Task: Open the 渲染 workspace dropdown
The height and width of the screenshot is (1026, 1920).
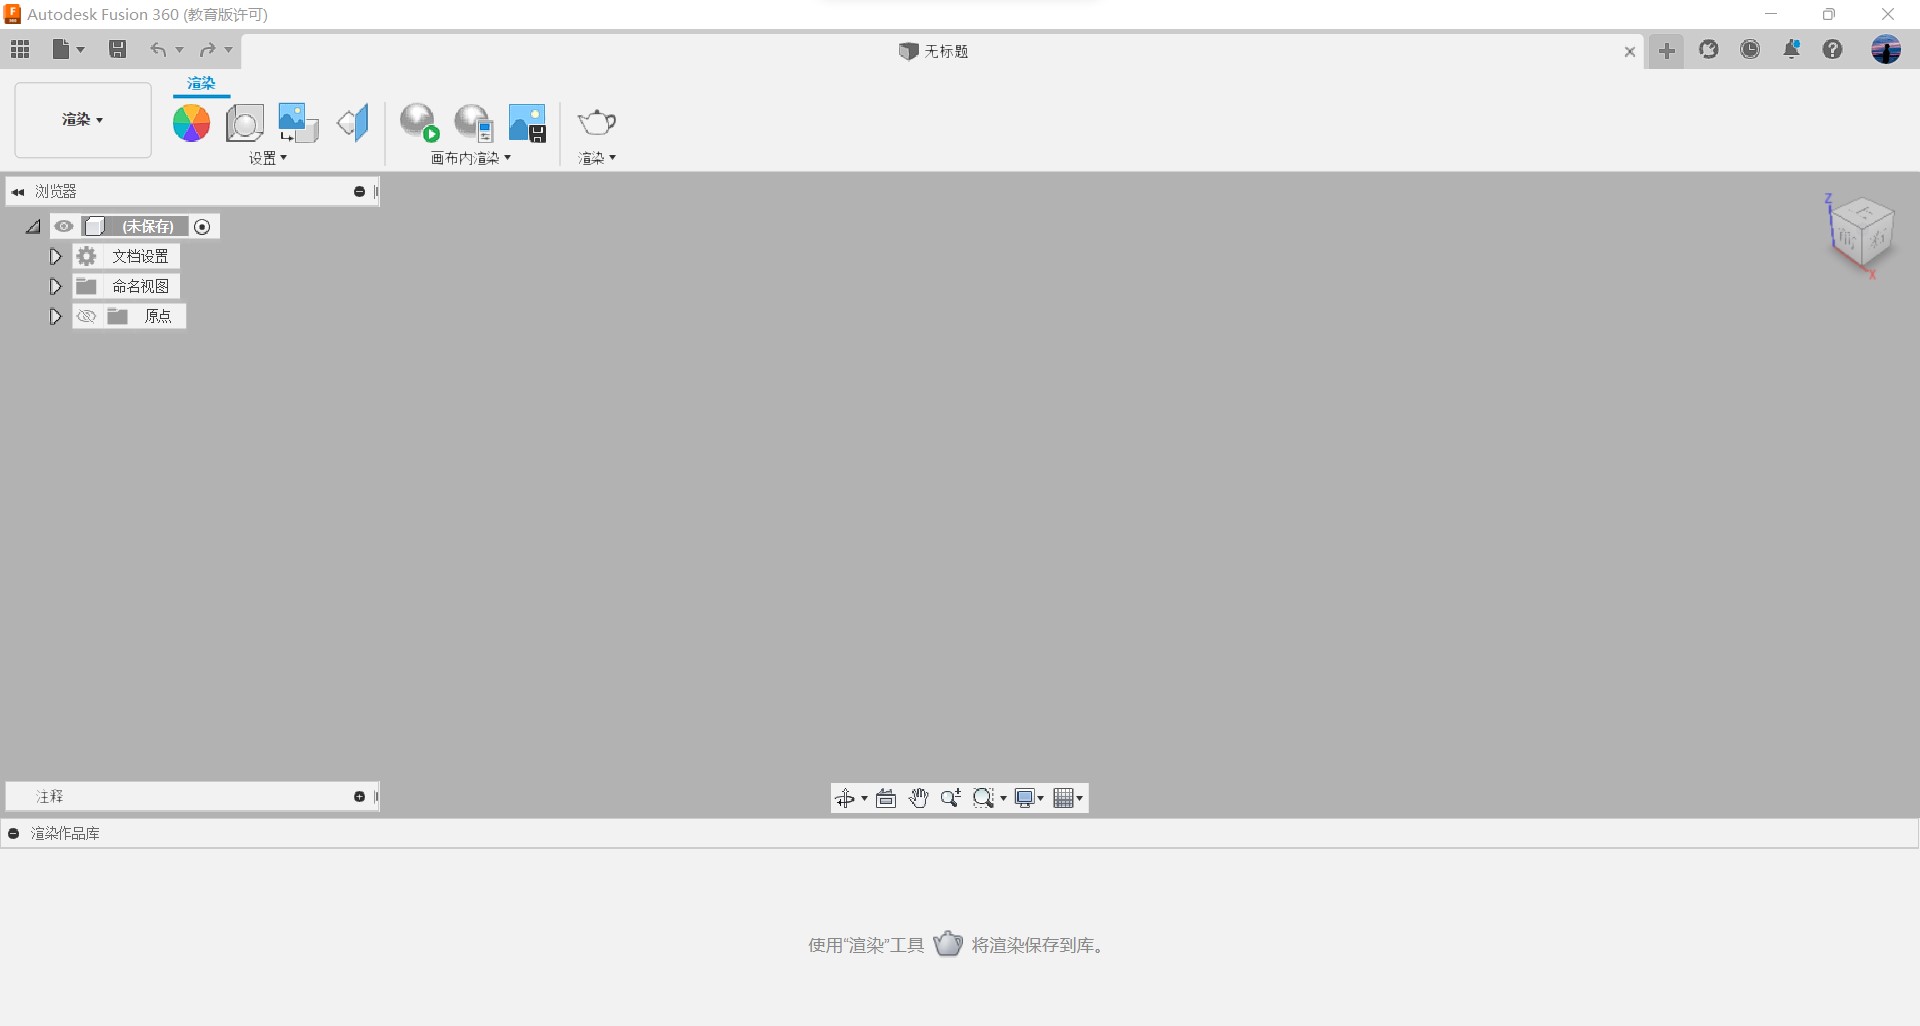Action: 83,120
